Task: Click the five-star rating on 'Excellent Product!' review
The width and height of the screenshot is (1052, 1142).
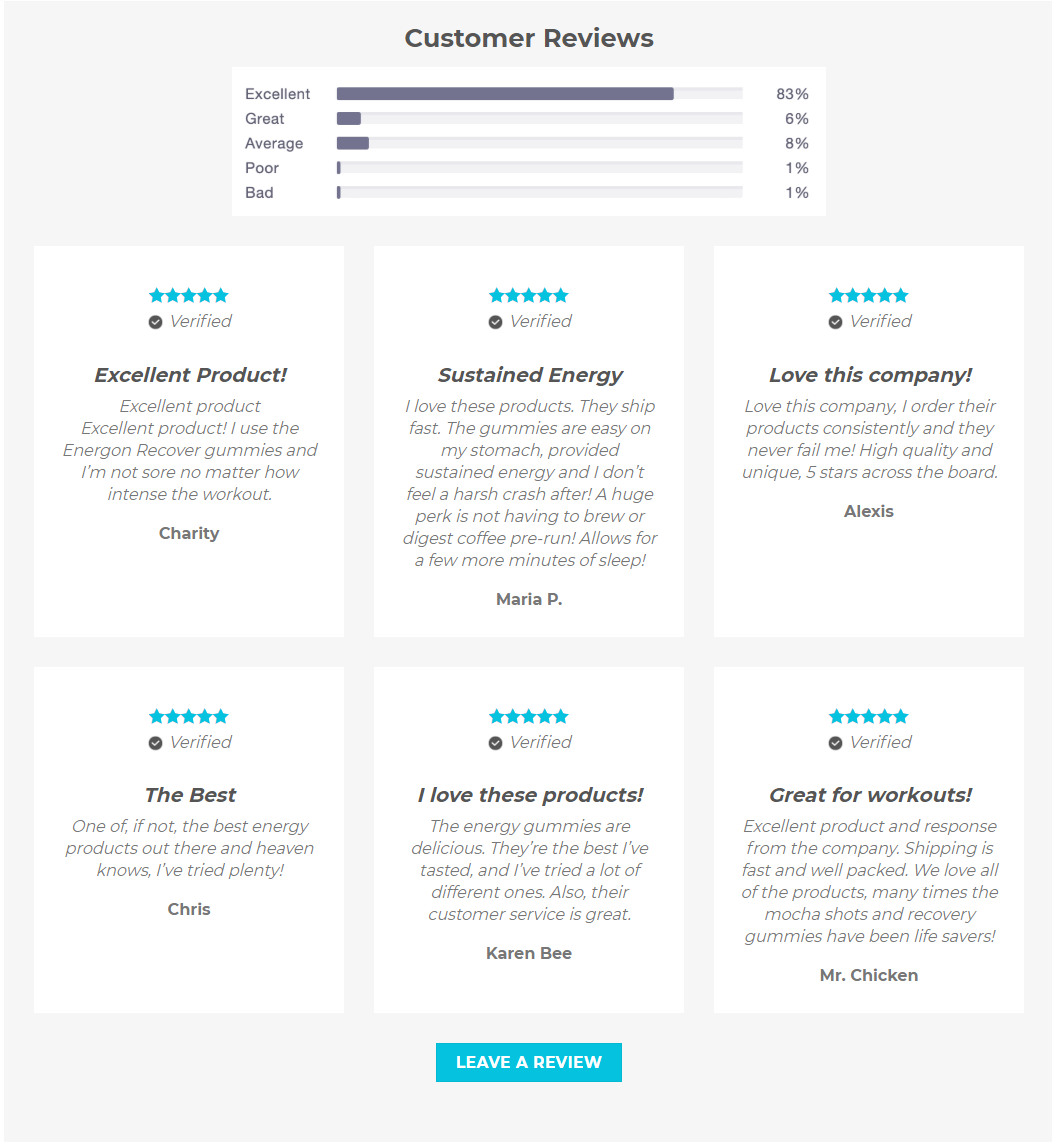Action: pos(189,296)
